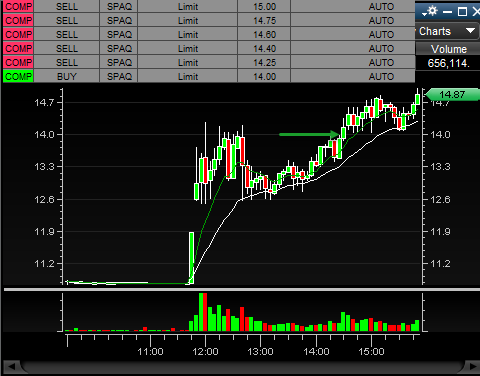Click the horizontal scrollbar right arrow
Screen dimensions: 480x376
click(x=472, y=366)
